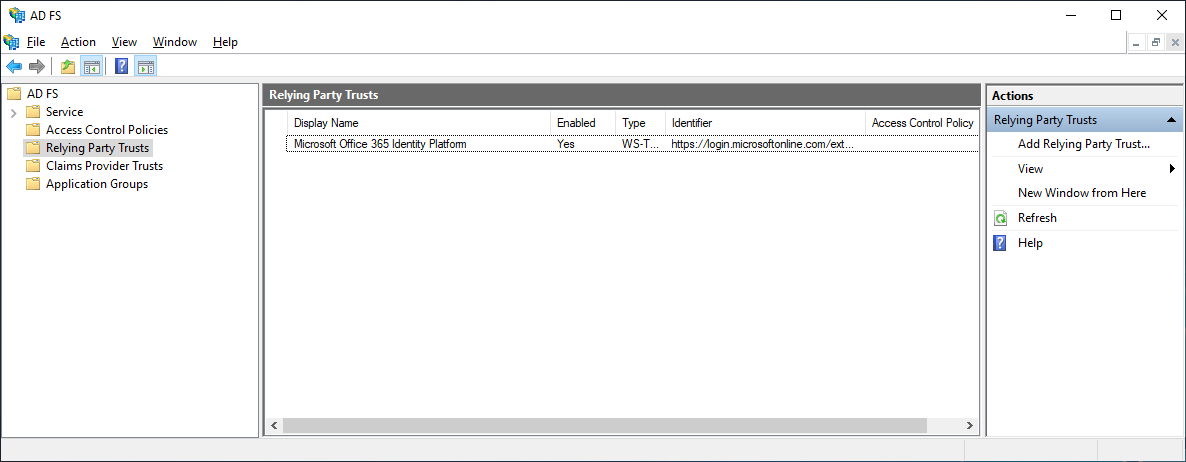Click Add Relying Party Trust action
Viewport: 1186px width, 462px height.
click(x=1084, y=144)
